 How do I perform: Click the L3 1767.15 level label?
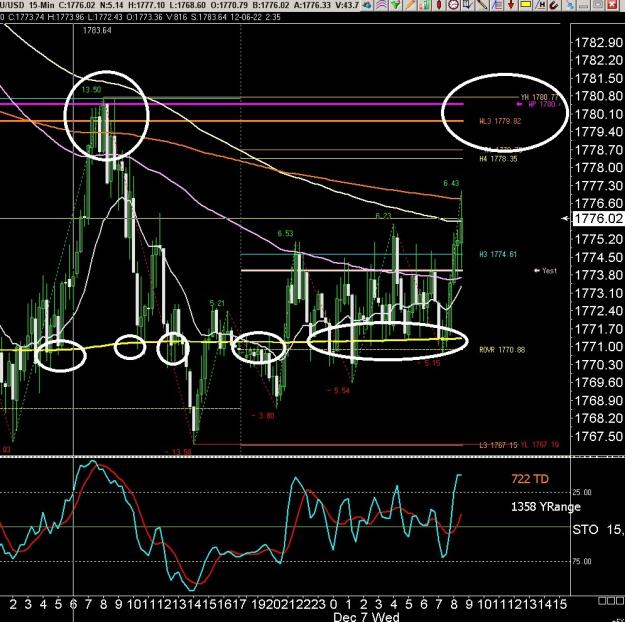498,445
